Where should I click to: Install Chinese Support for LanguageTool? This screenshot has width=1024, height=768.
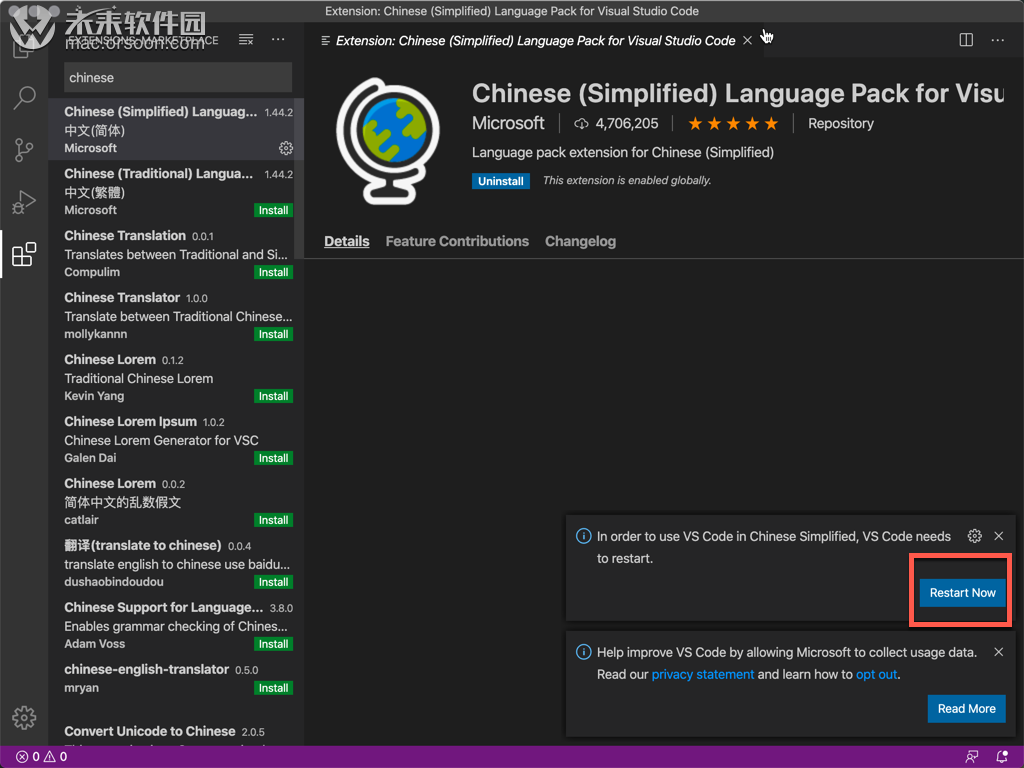pyautogui.click(x=273, y=644)
